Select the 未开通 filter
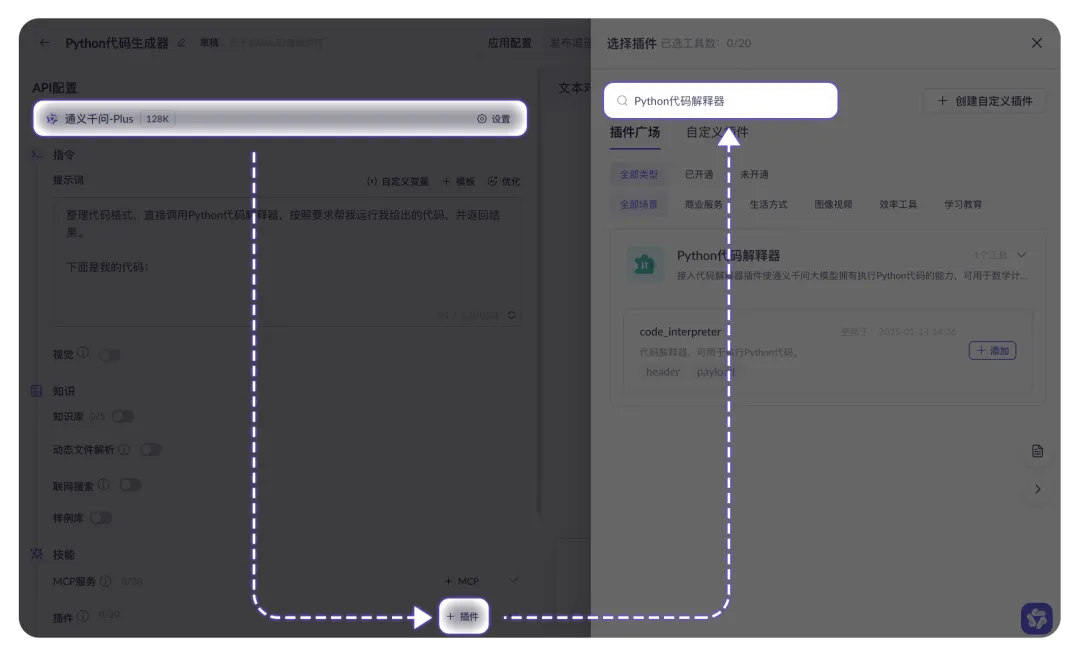 pos(754,174)
